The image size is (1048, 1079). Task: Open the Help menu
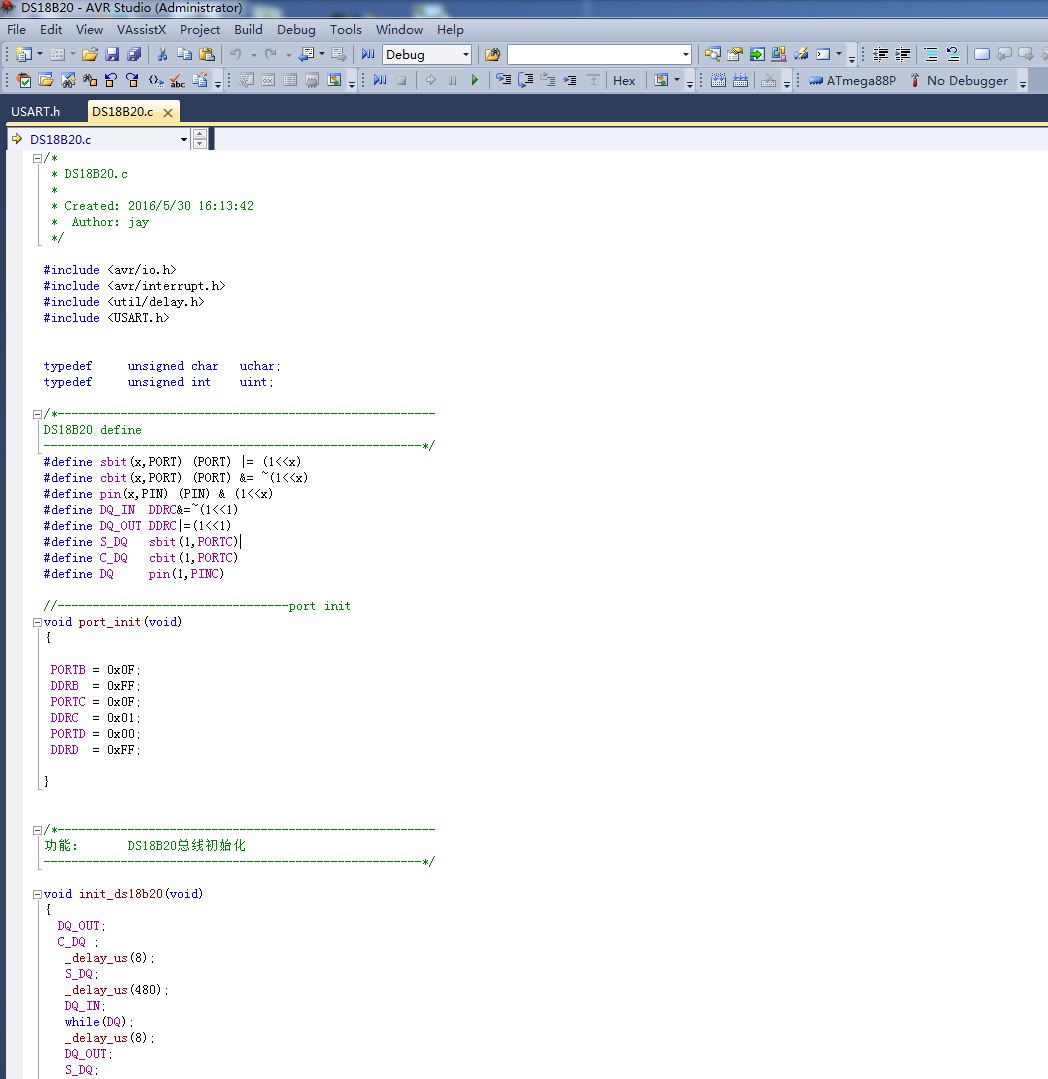[450, 30]
